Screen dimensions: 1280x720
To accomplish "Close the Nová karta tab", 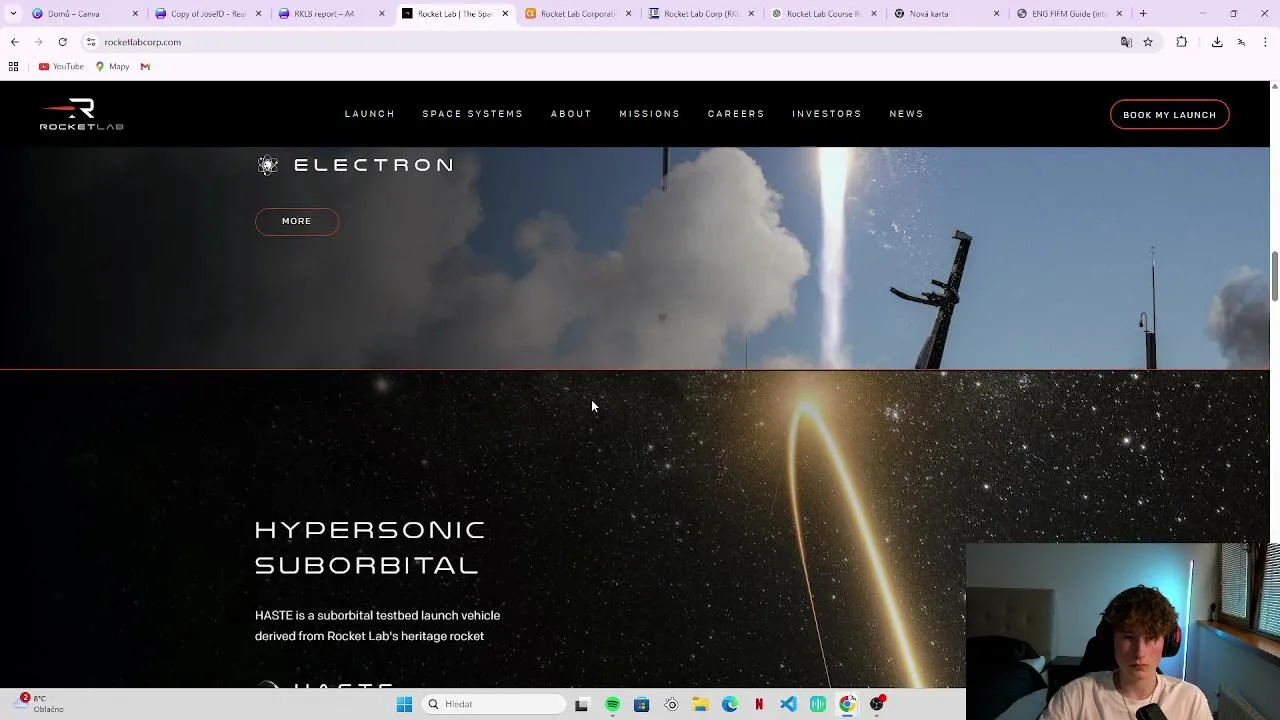I will point(997,14).
